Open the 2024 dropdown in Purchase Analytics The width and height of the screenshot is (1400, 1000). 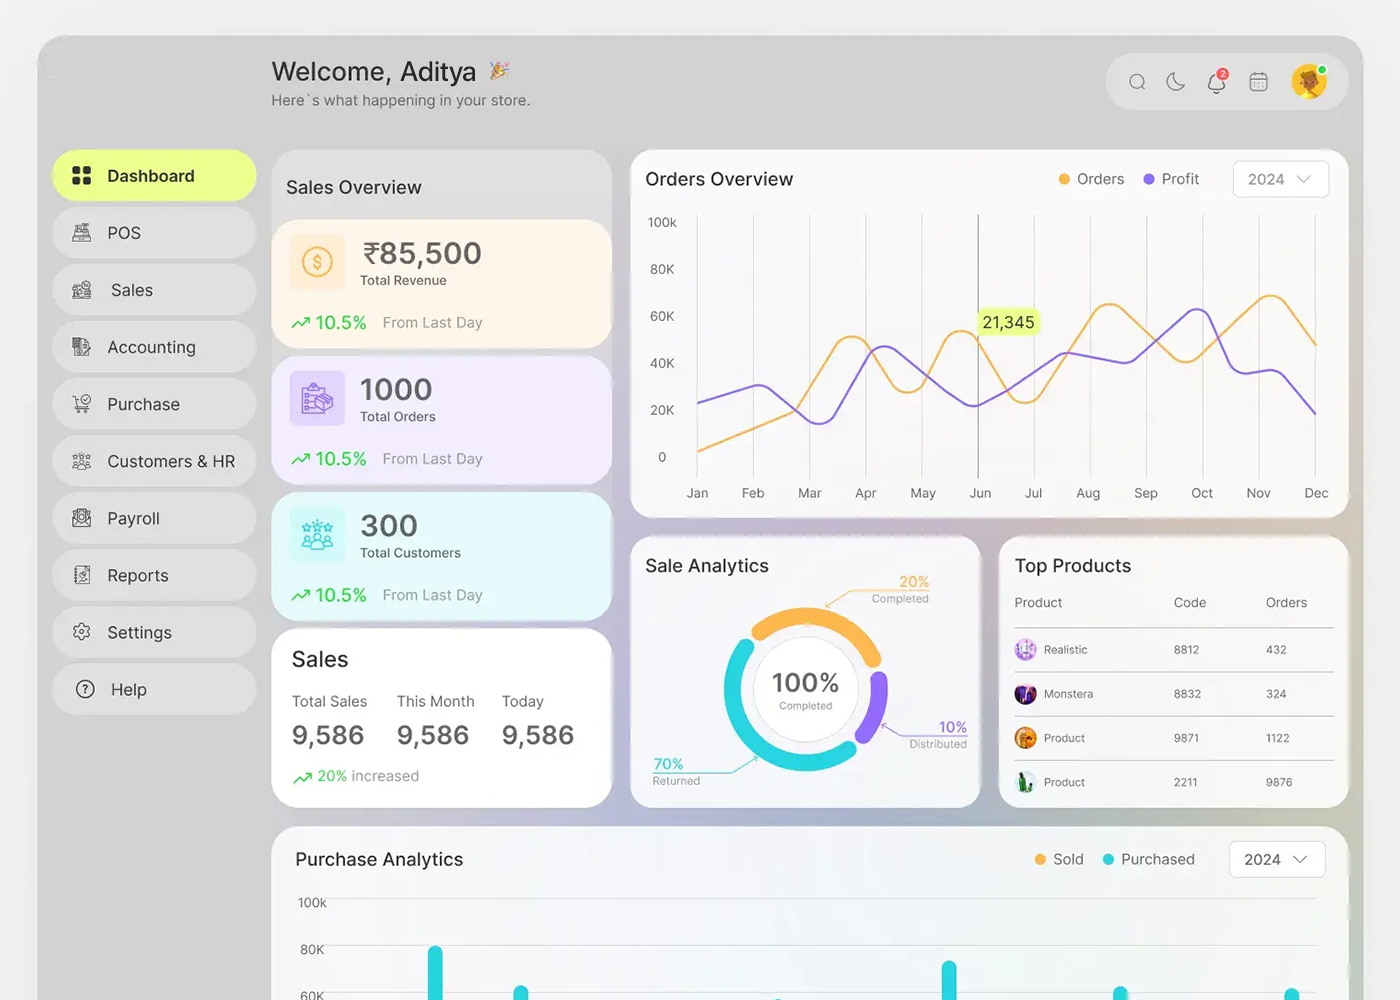tap(1276, 859)
